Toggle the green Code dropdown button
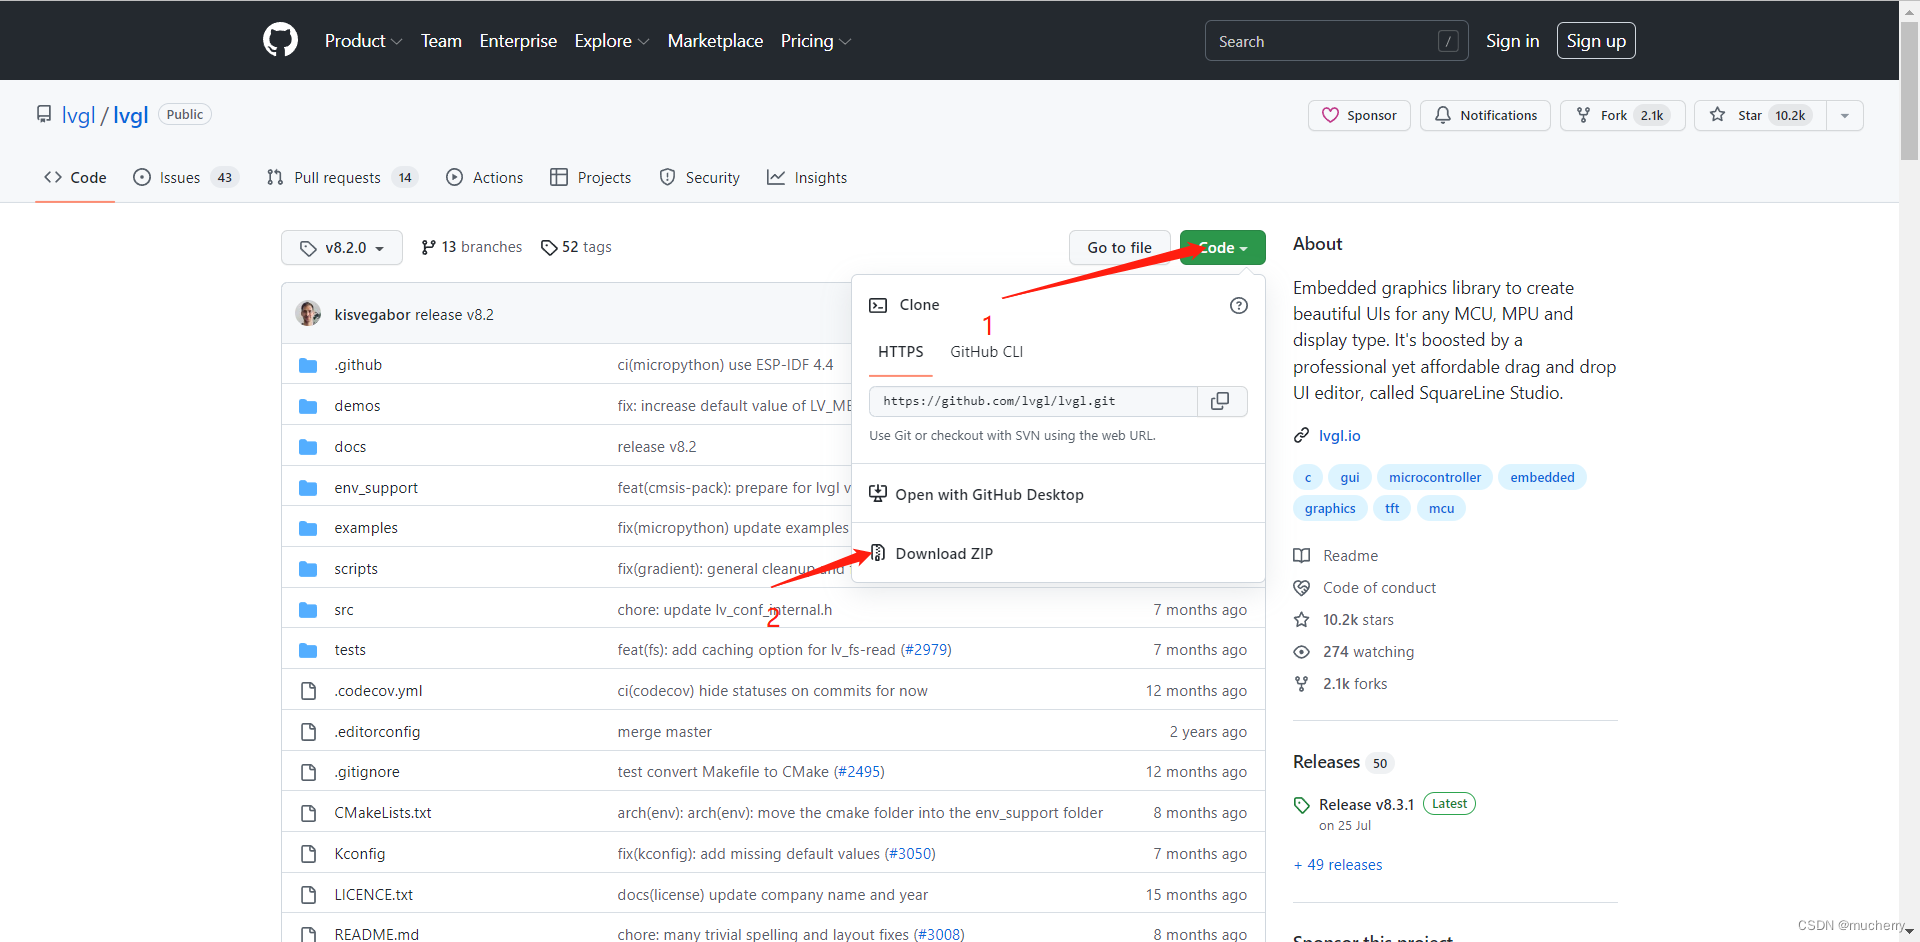The image size is (1920, 942). [1222, 248]
